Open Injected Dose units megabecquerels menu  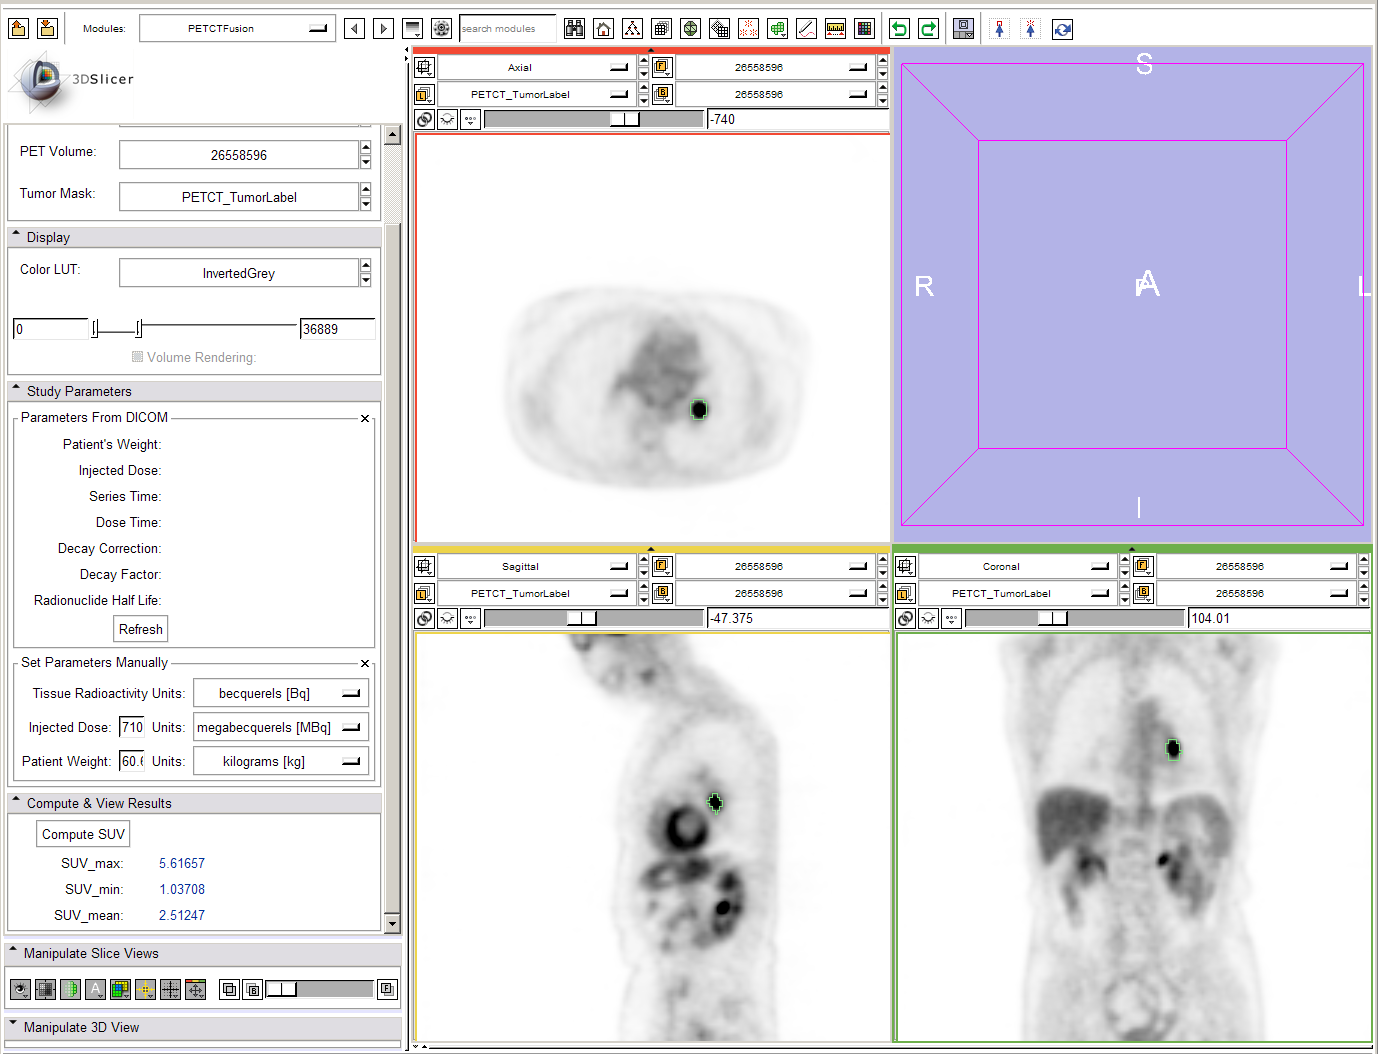pos(280,727)
